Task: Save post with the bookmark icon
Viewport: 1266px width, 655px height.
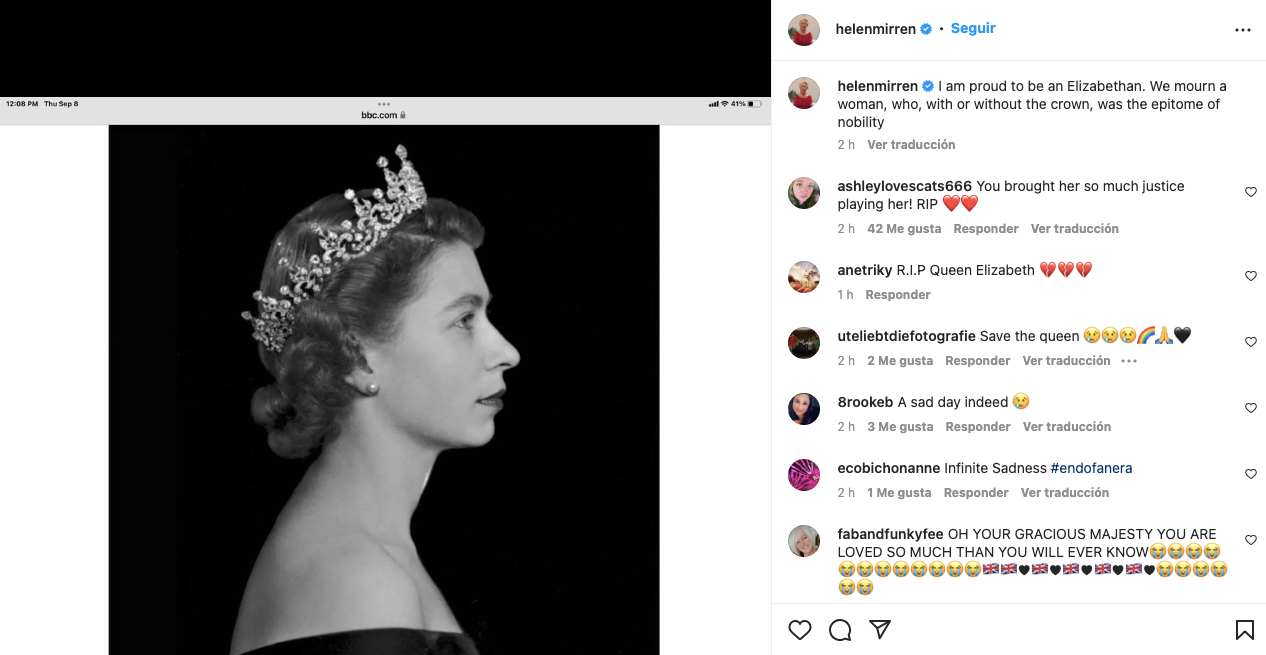Action: [x=1244, y=630]
